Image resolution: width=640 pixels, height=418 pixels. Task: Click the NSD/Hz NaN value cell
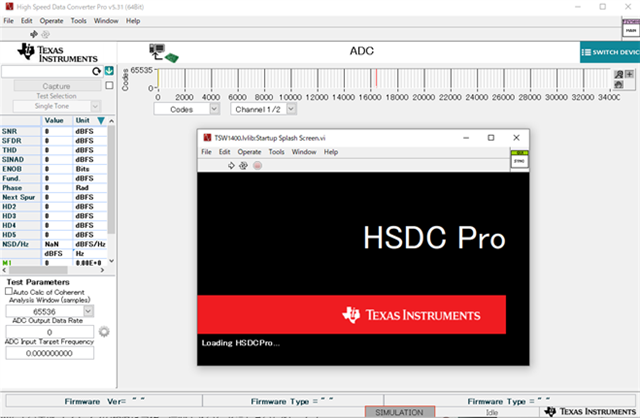click(57, 244)
